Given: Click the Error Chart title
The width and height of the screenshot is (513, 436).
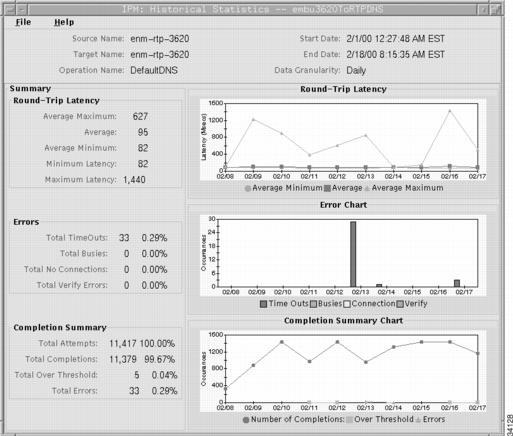Looking at the screenshot, I should pyautogui.click(x=343, y=205).
